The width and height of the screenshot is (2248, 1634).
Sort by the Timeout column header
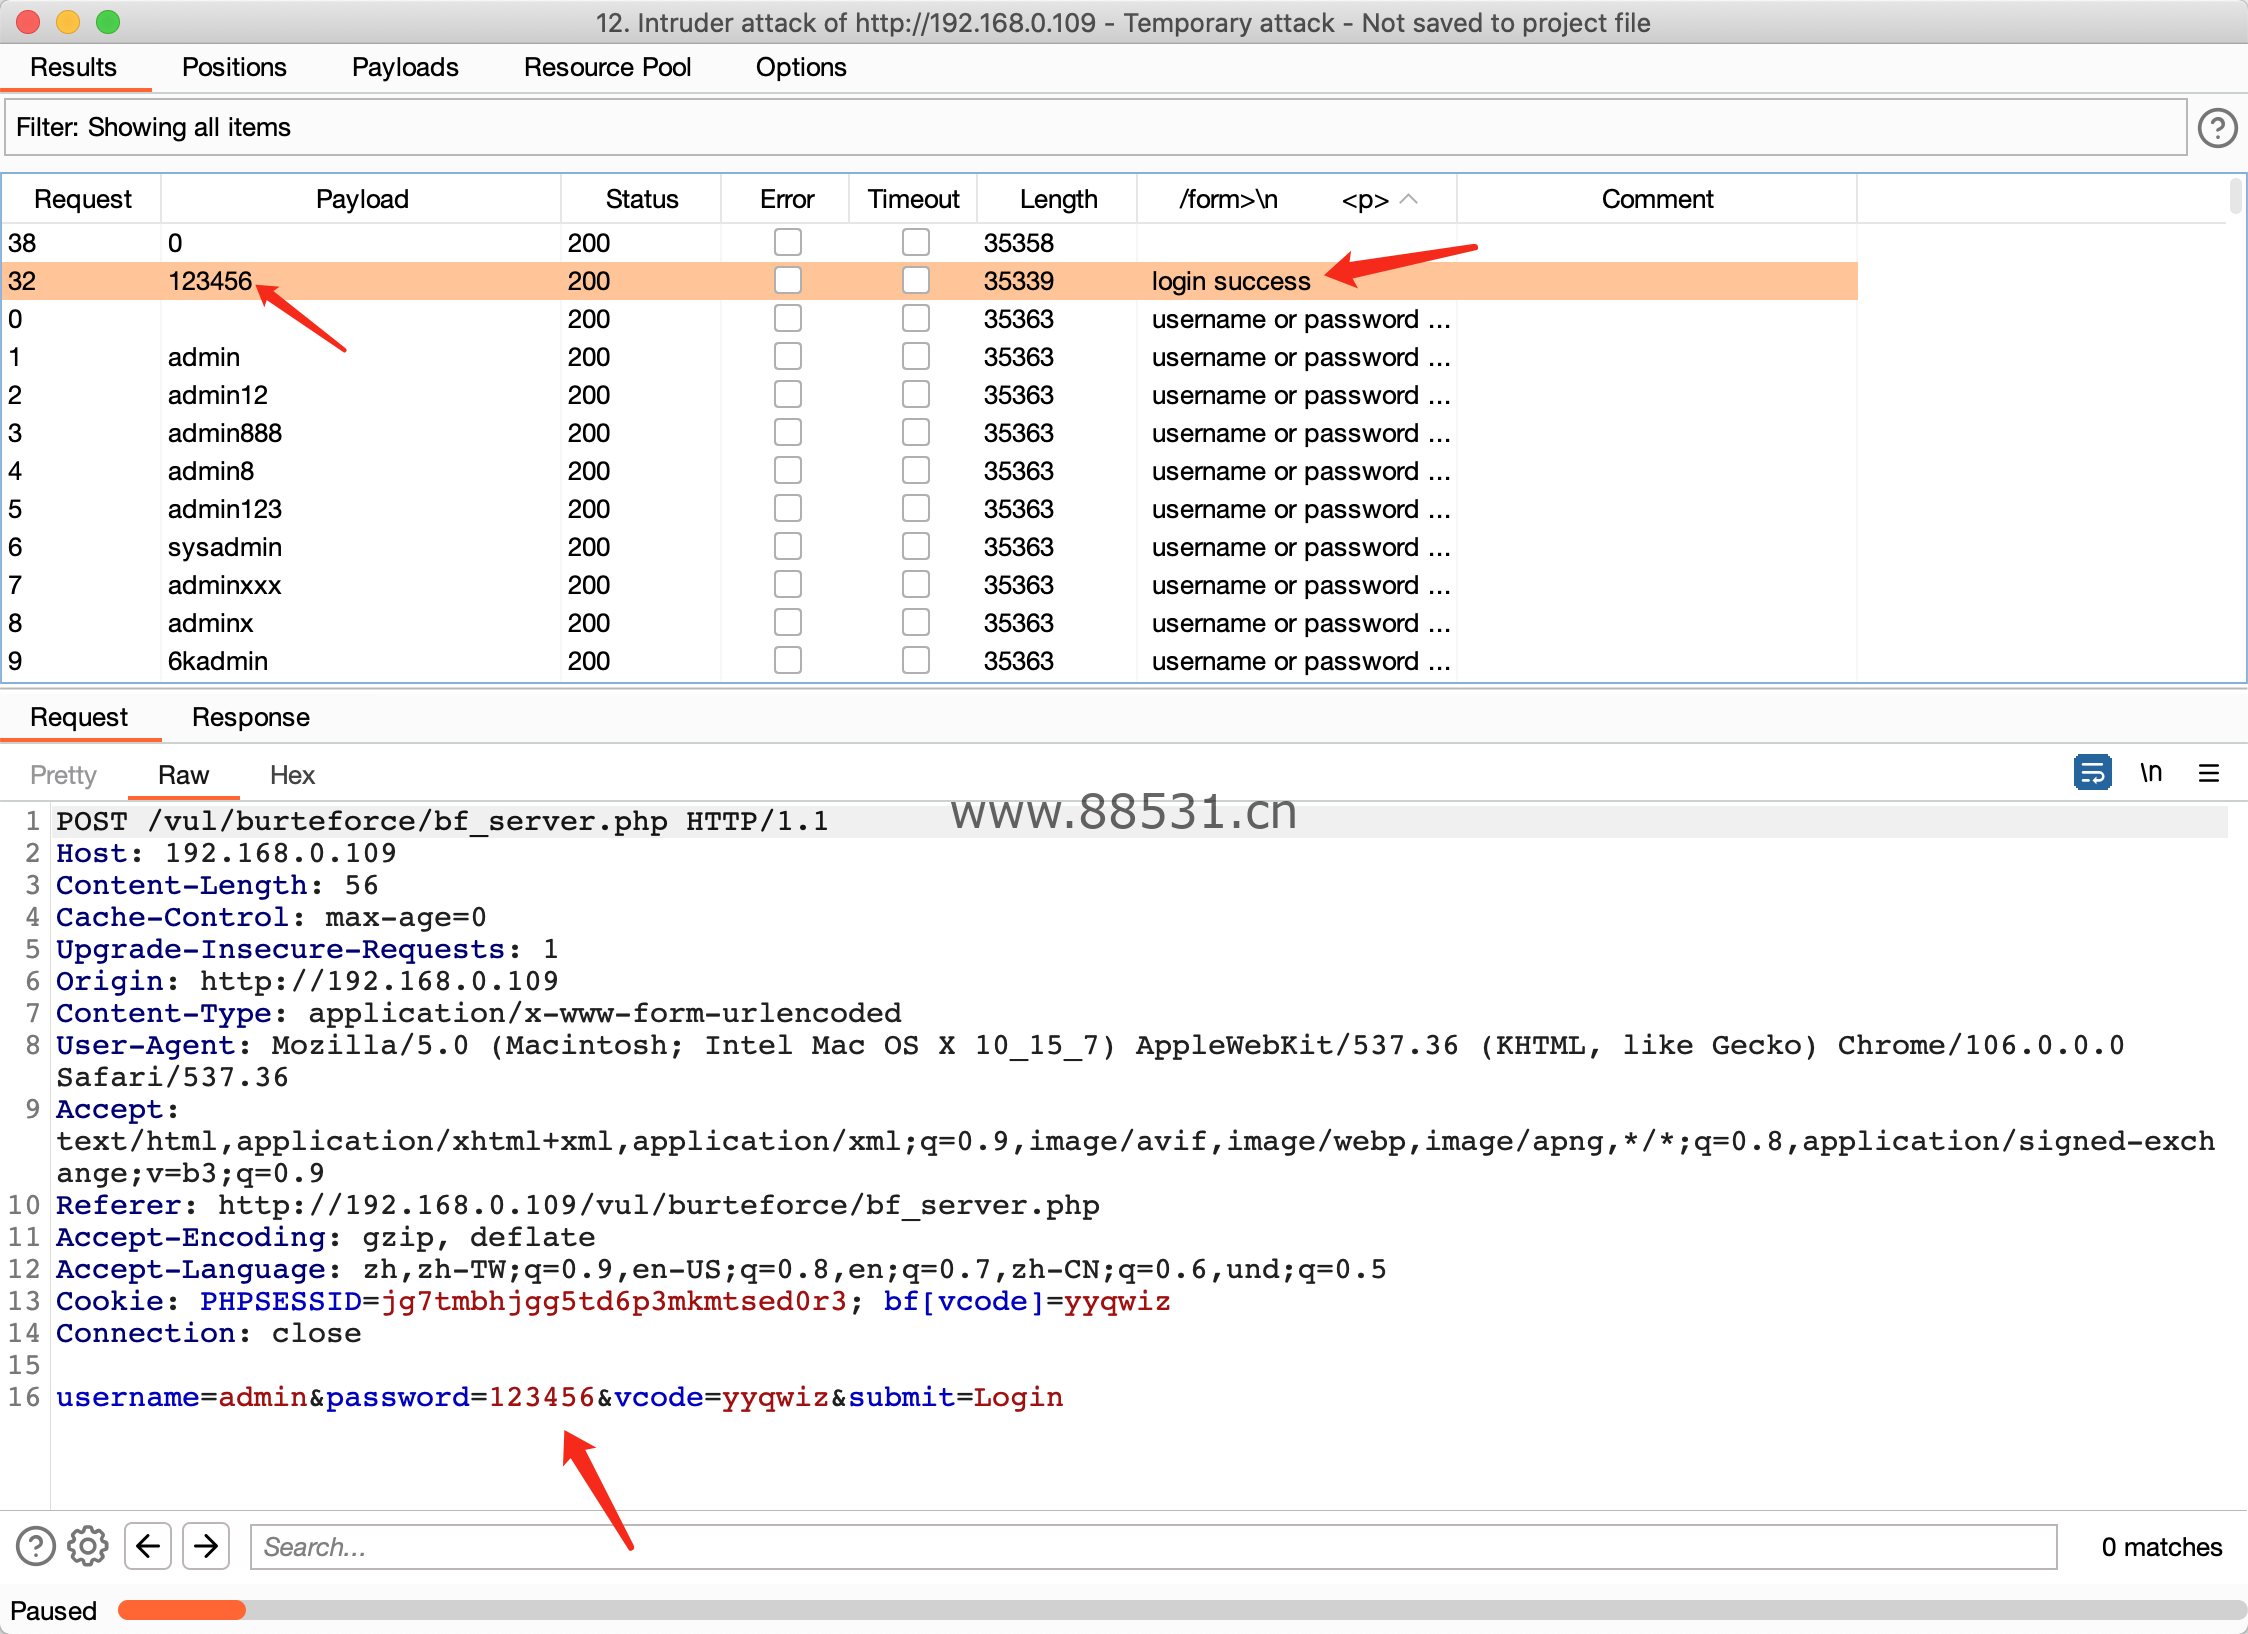[913, 199]
